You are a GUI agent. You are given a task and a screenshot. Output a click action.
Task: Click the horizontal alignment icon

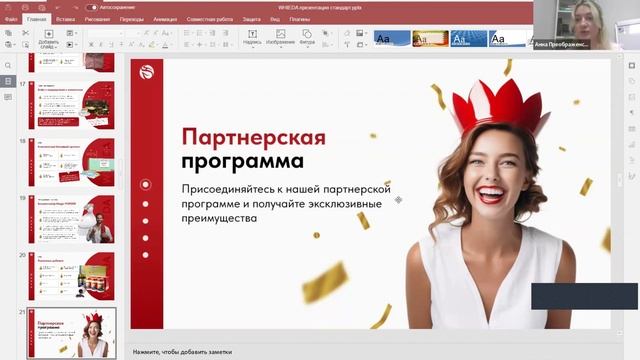188,45
